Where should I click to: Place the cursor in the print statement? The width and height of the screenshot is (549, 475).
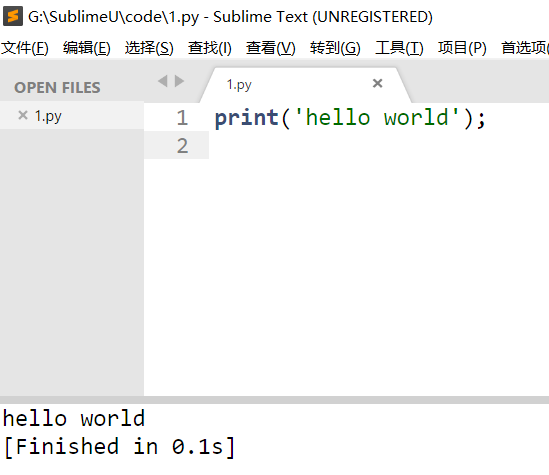click(x=350, y=118)
